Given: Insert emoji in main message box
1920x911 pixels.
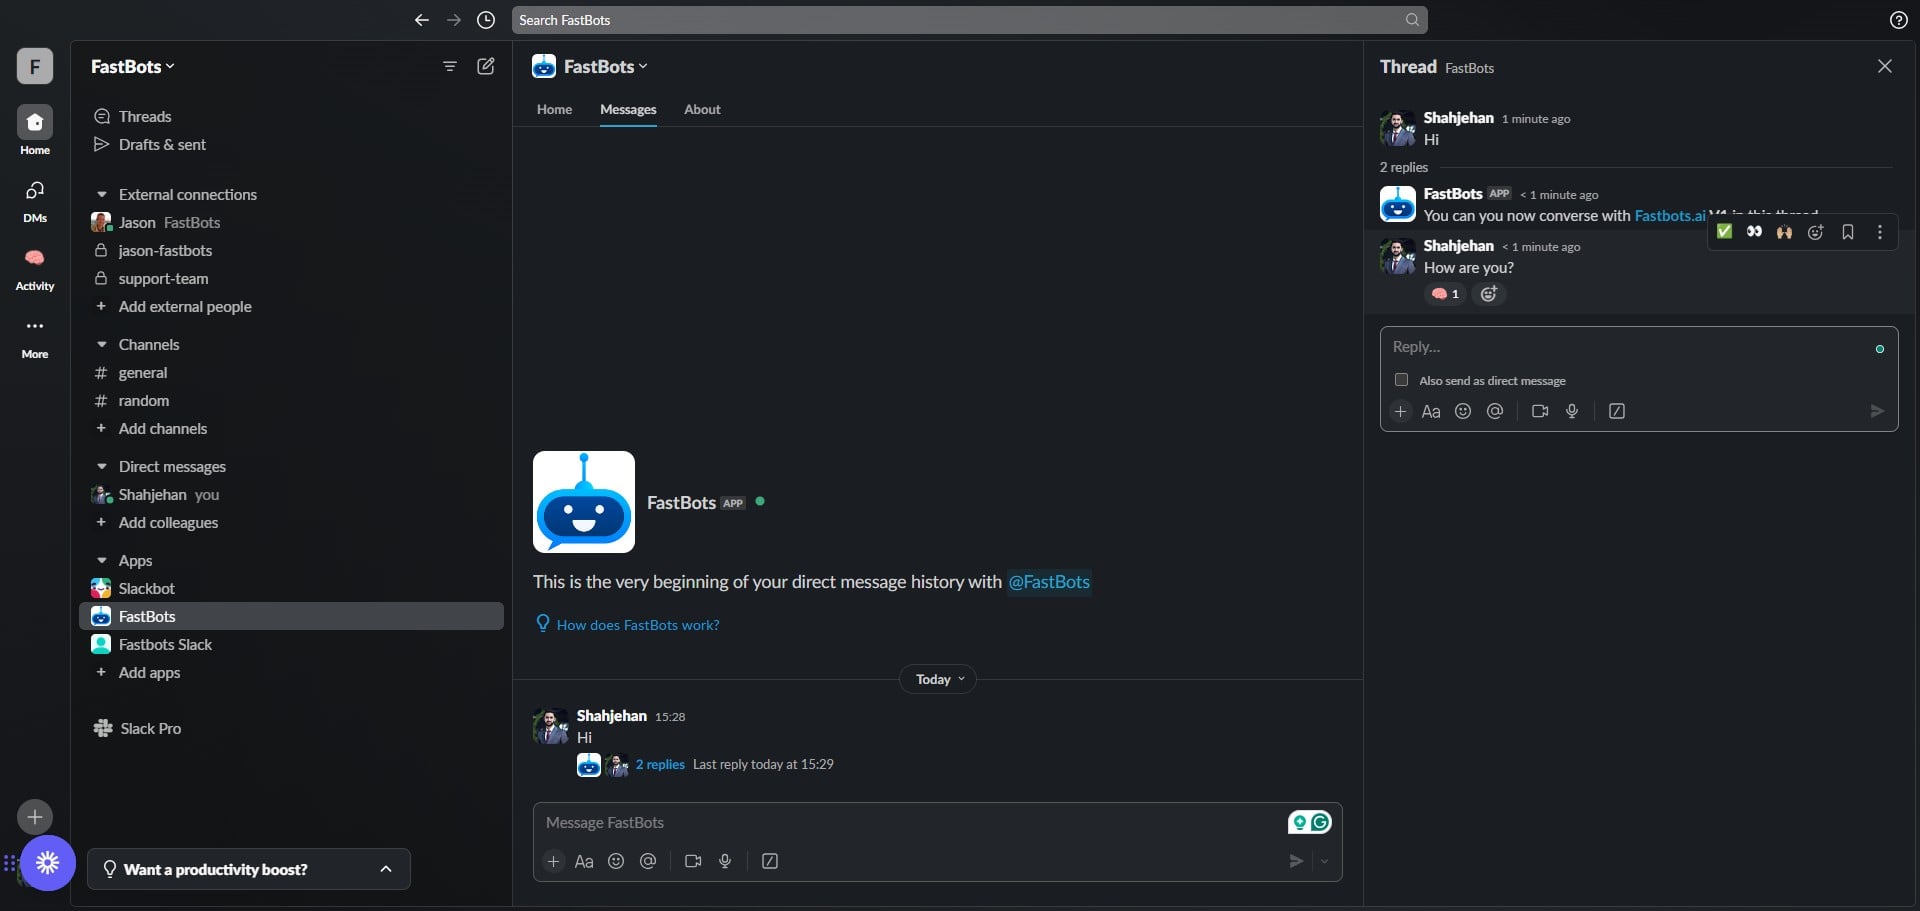Looking at the screenshot, I should [x=616, y=861].
